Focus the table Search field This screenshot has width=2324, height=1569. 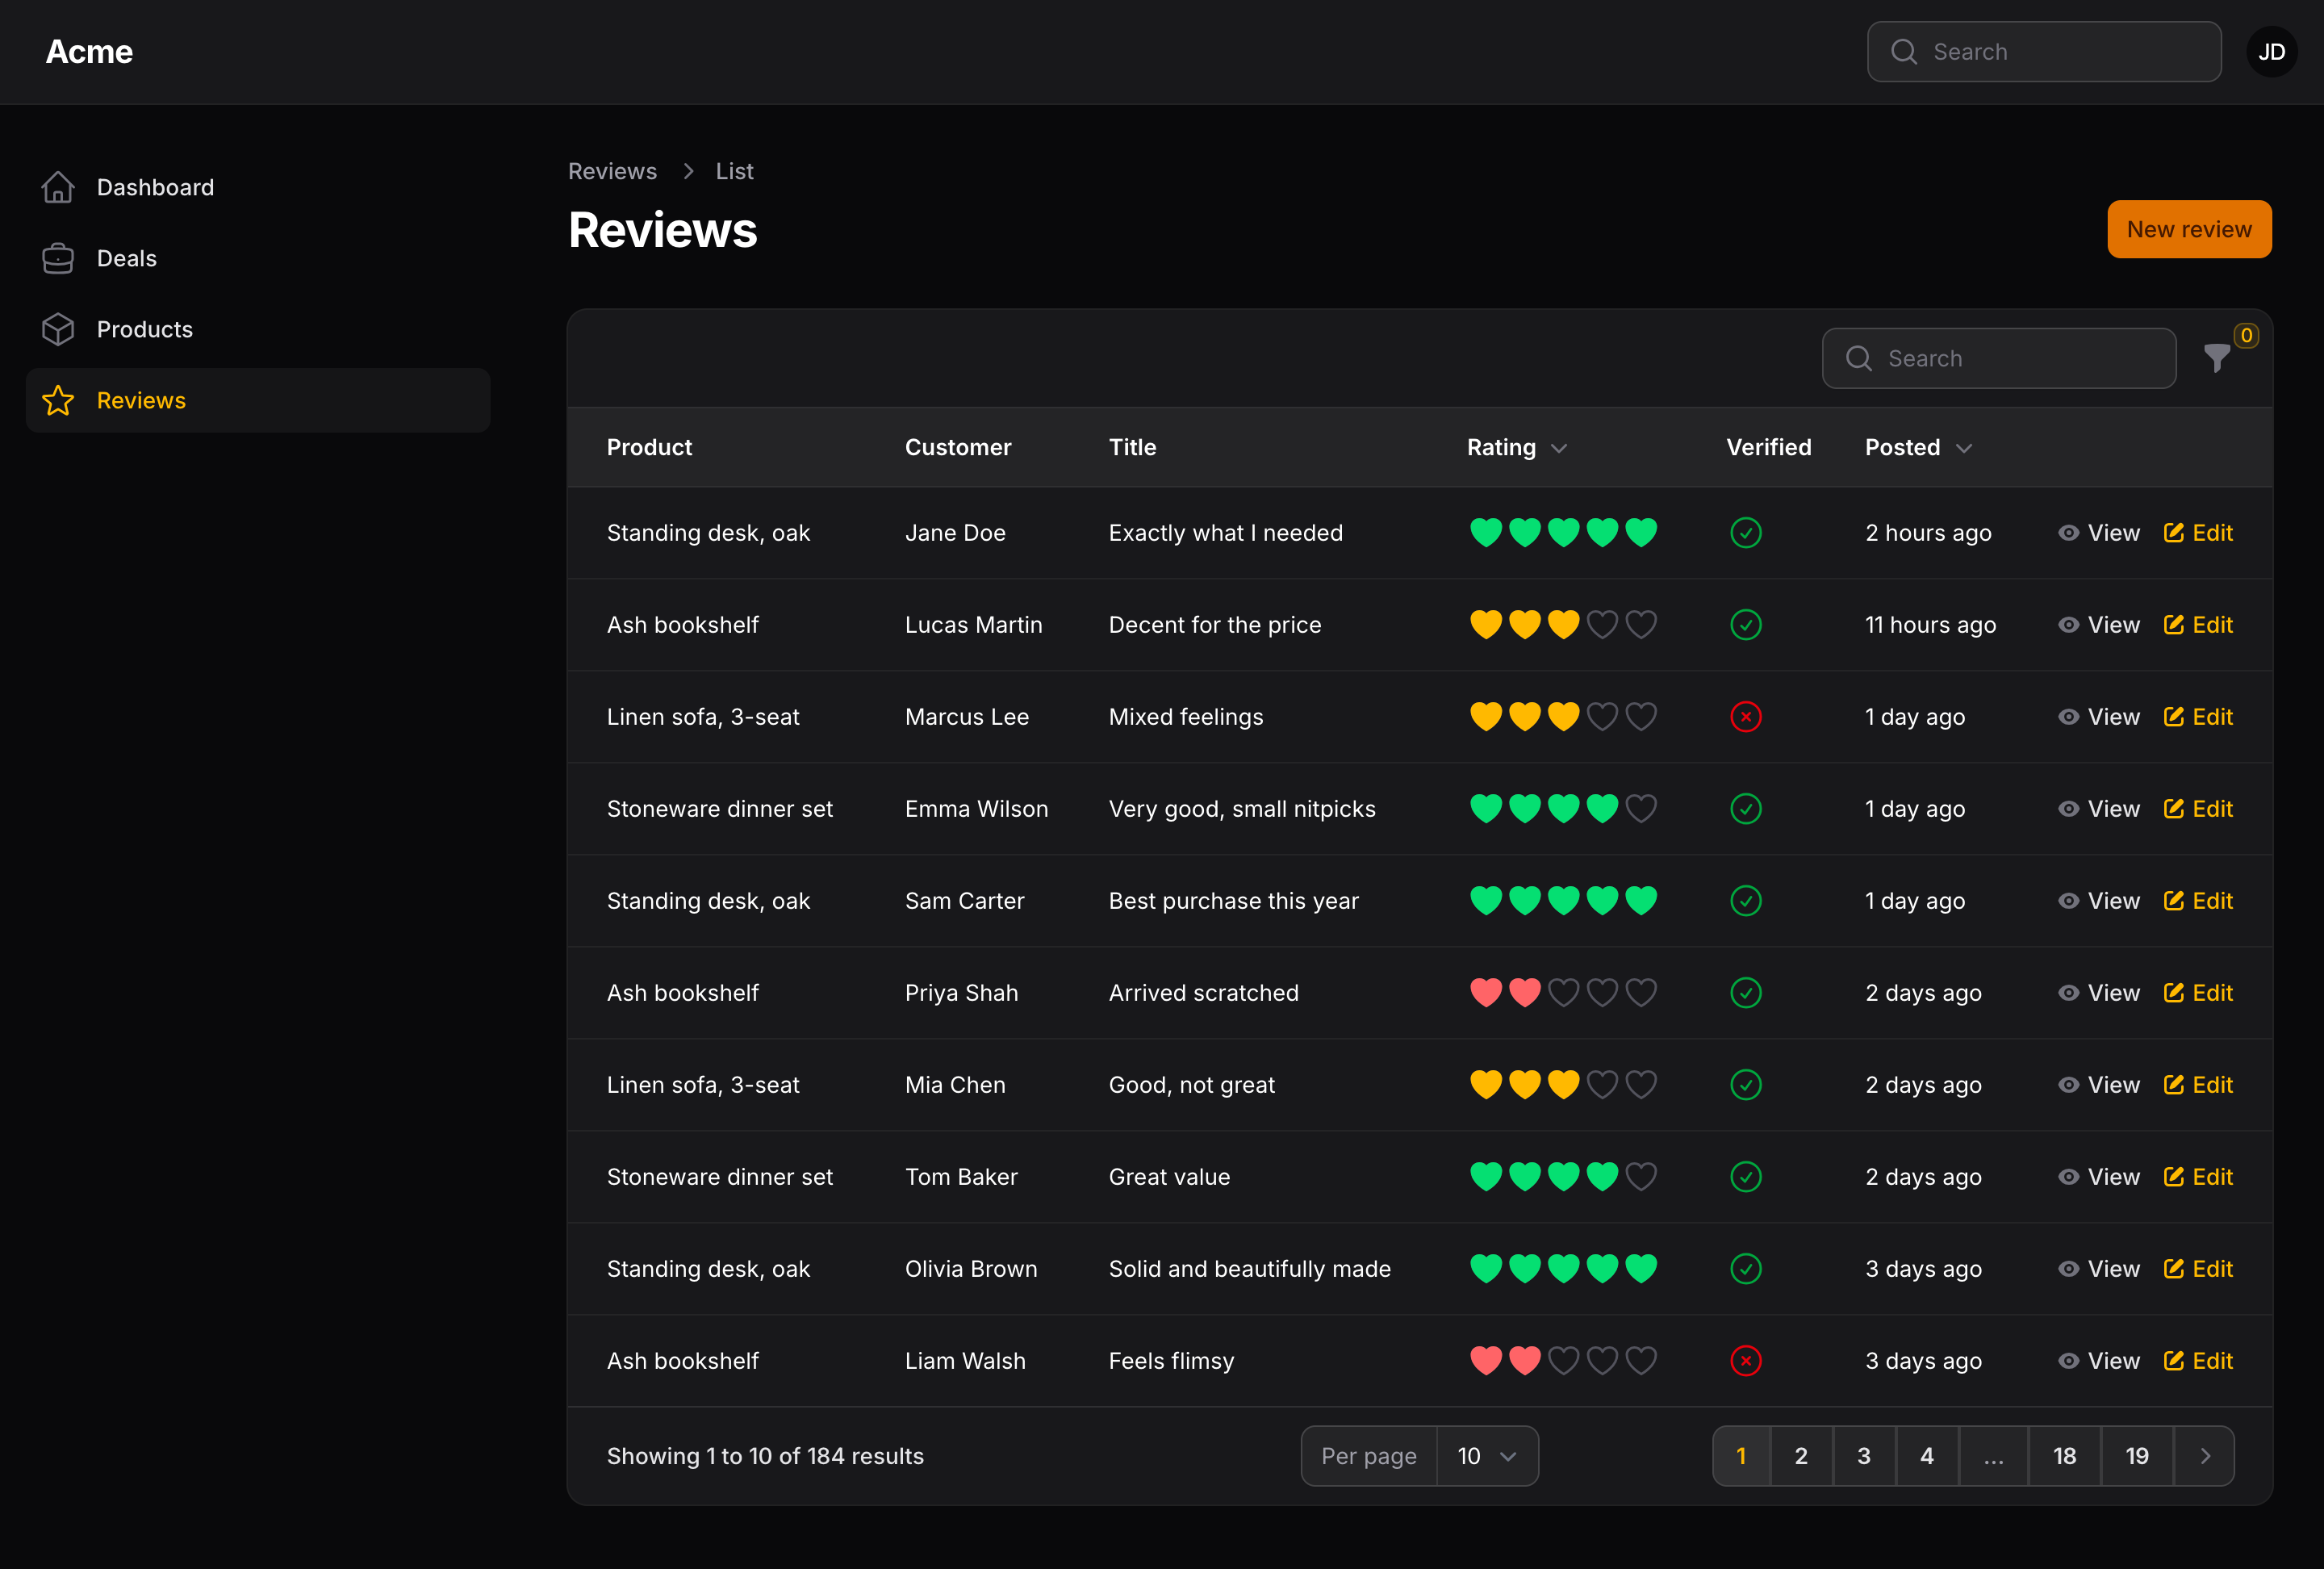coord(1998,358)
